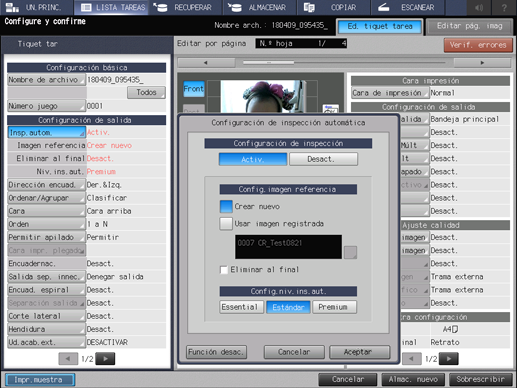Click Cancelar in inspection dialog

point(294,352)
